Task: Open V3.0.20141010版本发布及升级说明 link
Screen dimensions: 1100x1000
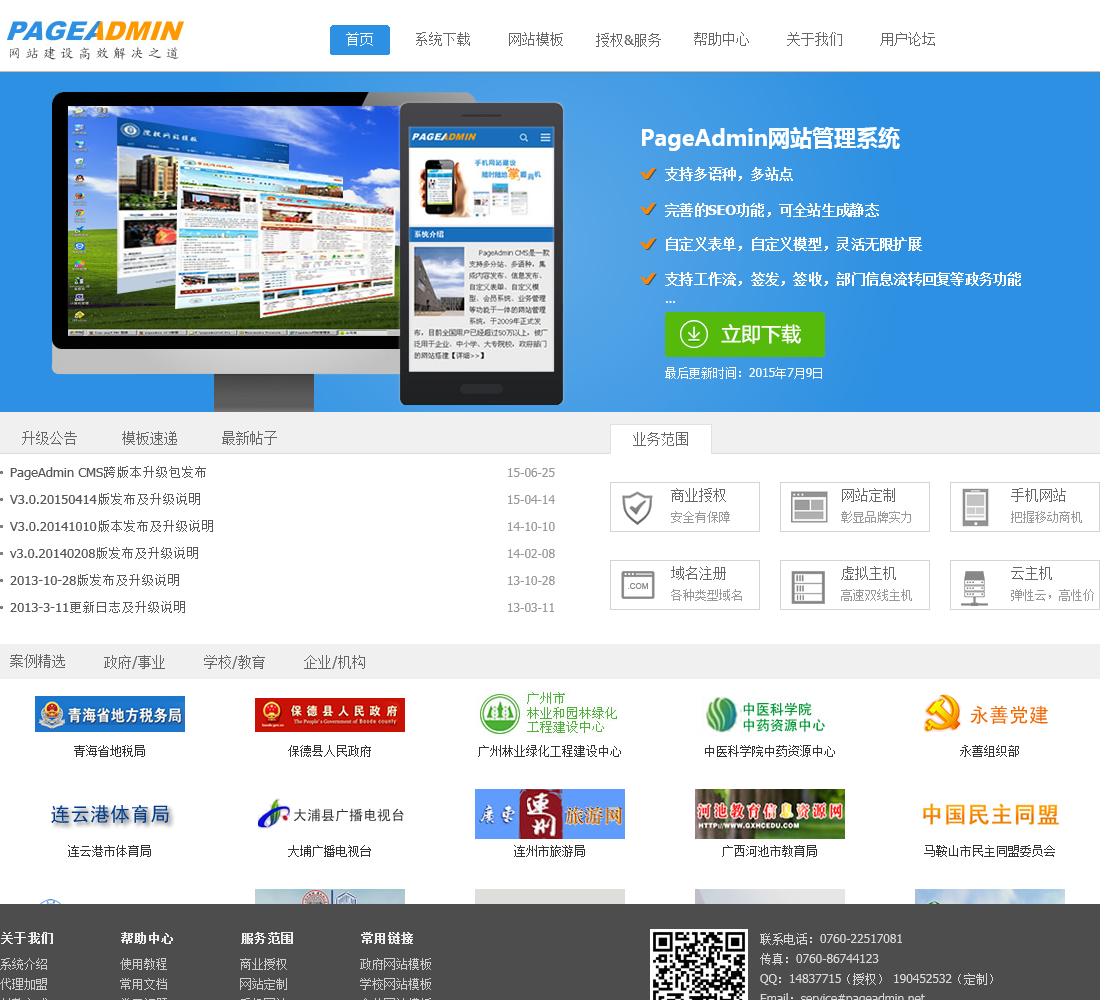Action: [x=112, y=526]
